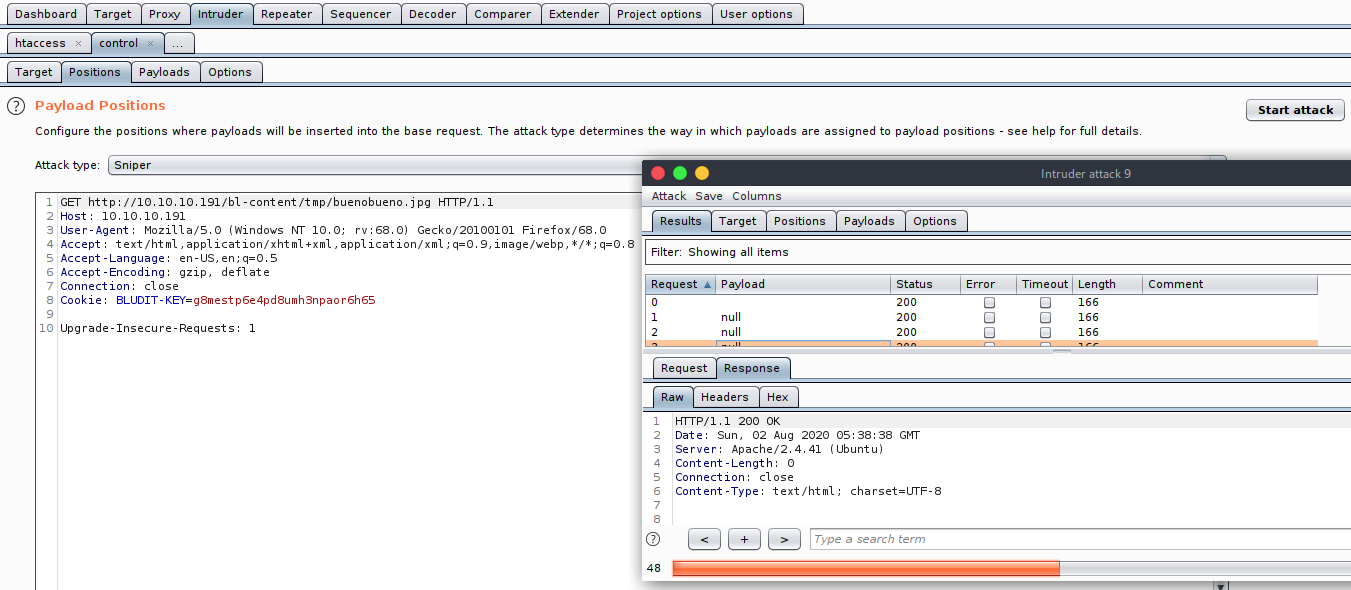Viewport: 1351px width, 590px height.
Task: Open Attack menu in attack window
Action: point(669,196)
